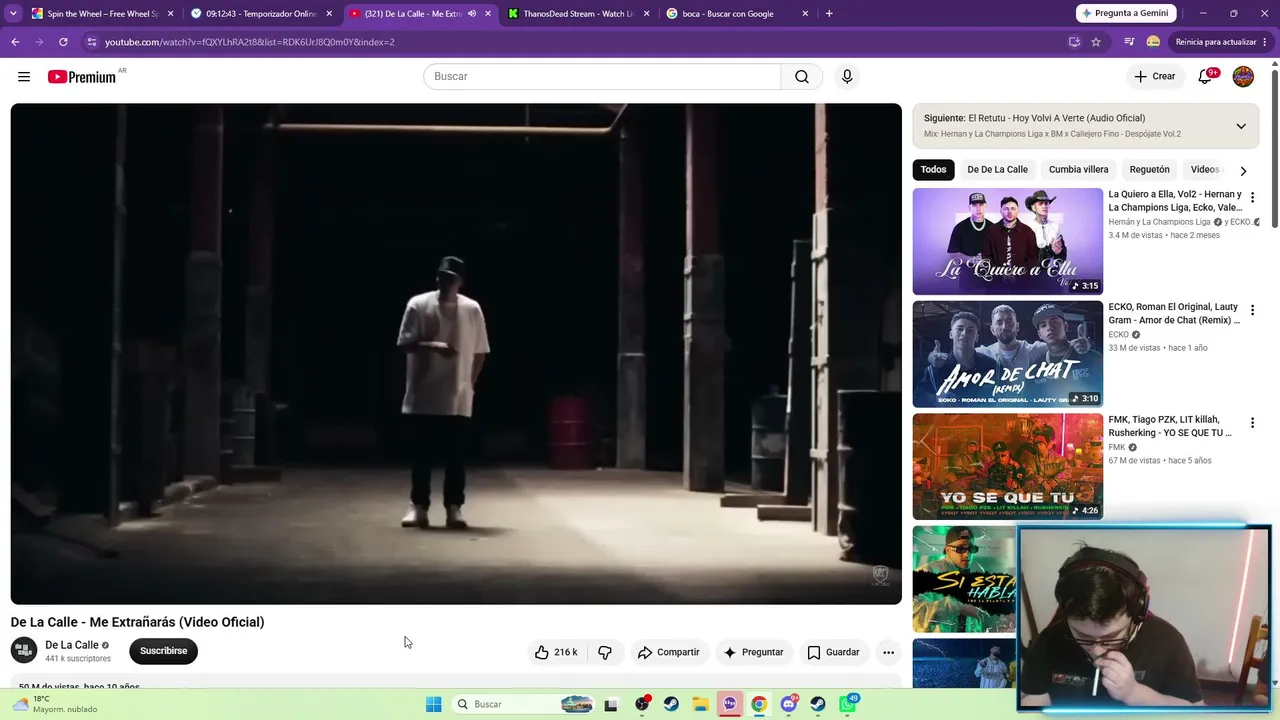The image size is (1280, 720).
Task: Dislike the video with thumbs down
Action: 605,652
